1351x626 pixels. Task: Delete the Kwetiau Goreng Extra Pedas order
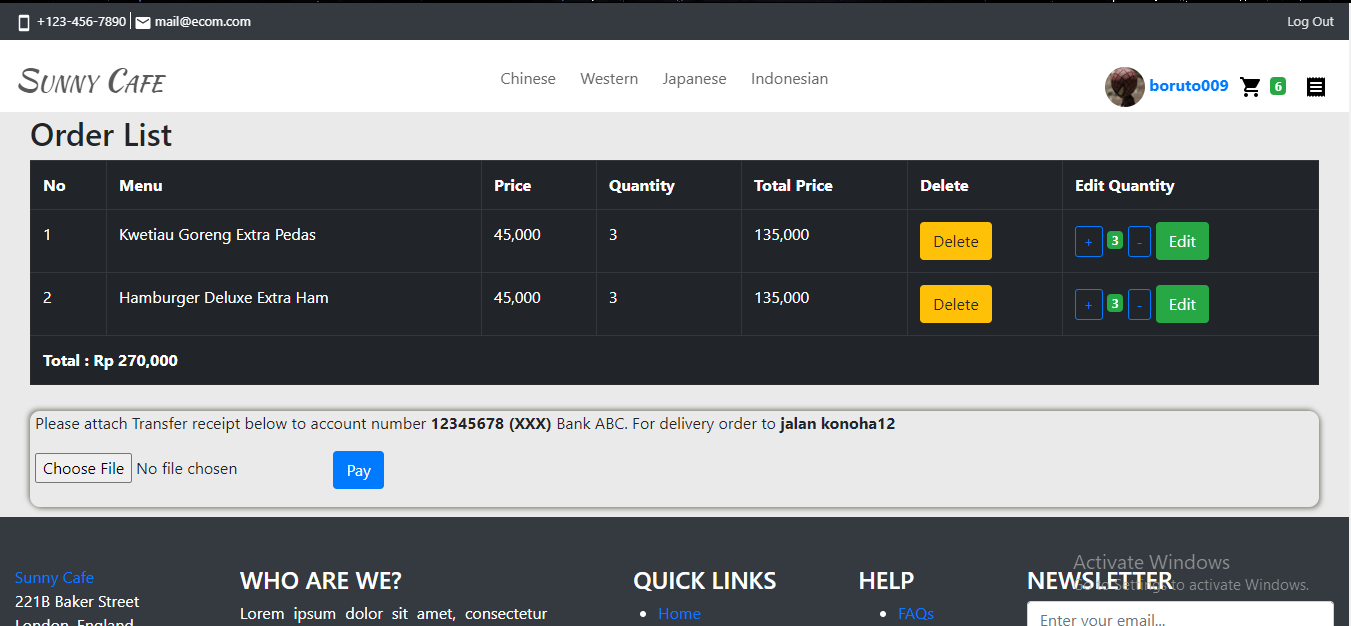tap(955, 241)
